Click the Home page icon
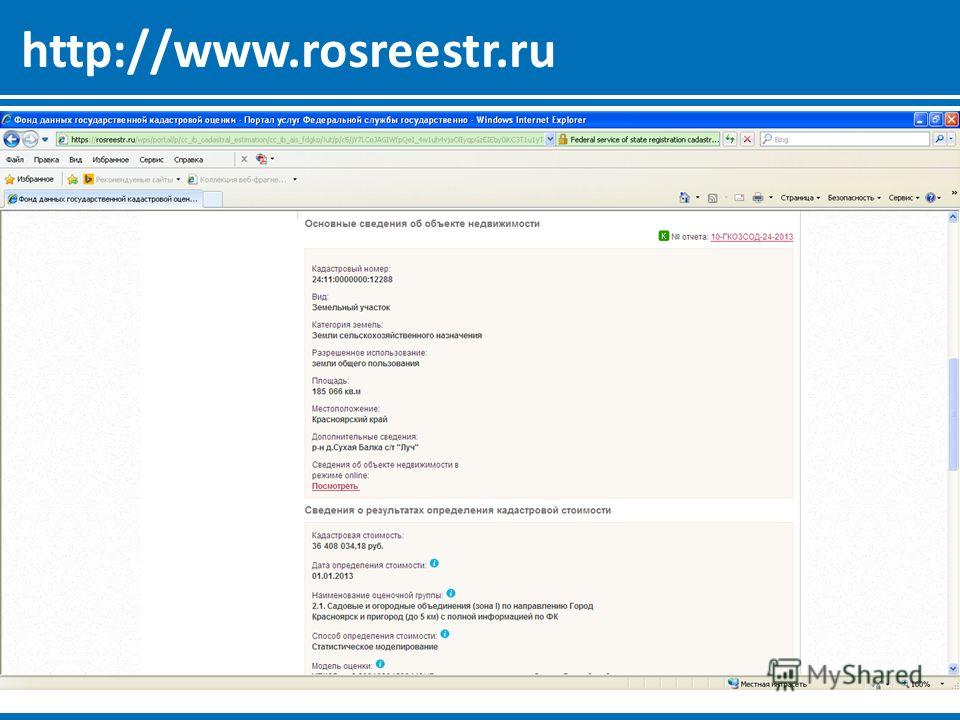Screen dimensions: 960x720 tap(684, 198)
